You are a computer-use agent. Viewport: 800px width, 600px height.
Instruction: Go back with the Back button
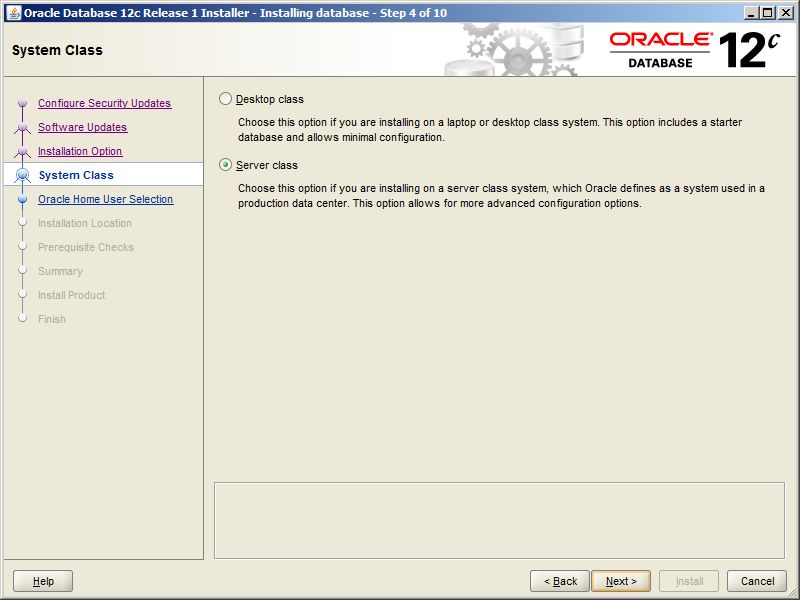pos(560,581)
